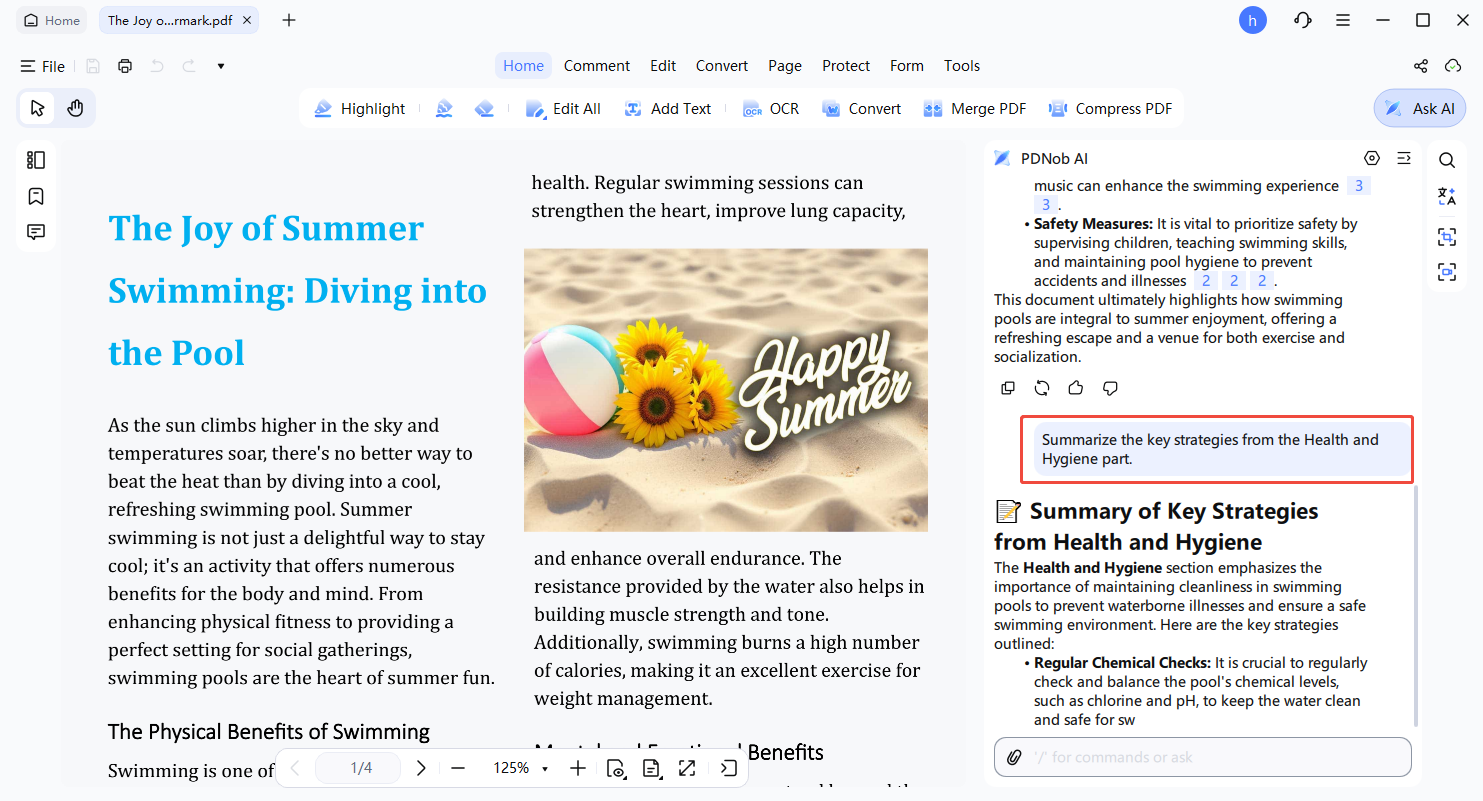
Task: Click the Compress PDF button
Action: pyautogui.click(x=1110, y=108)
